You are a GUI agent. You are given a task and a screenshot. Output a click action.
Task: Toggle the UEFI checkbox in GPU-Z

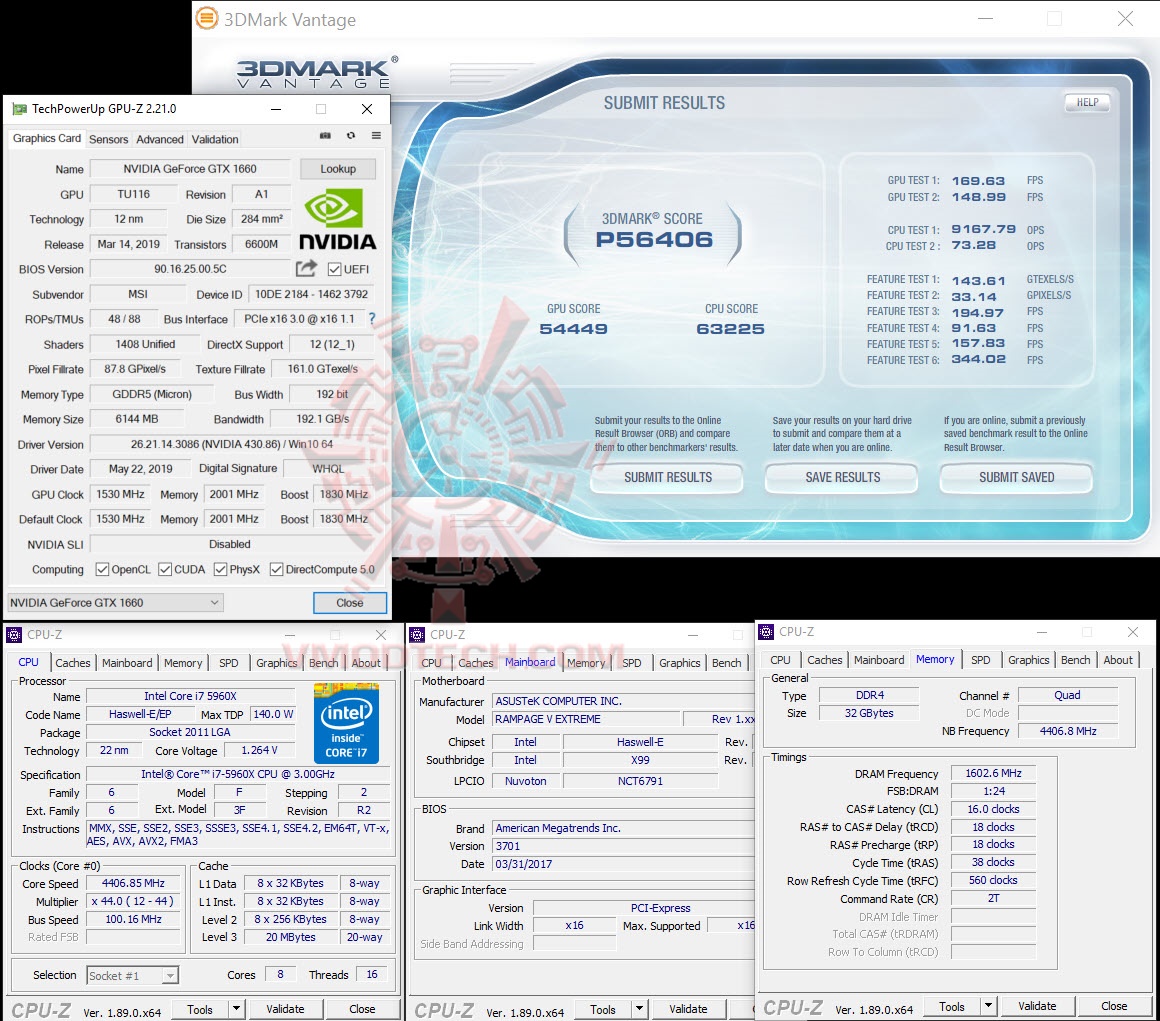tap(334, 269)
